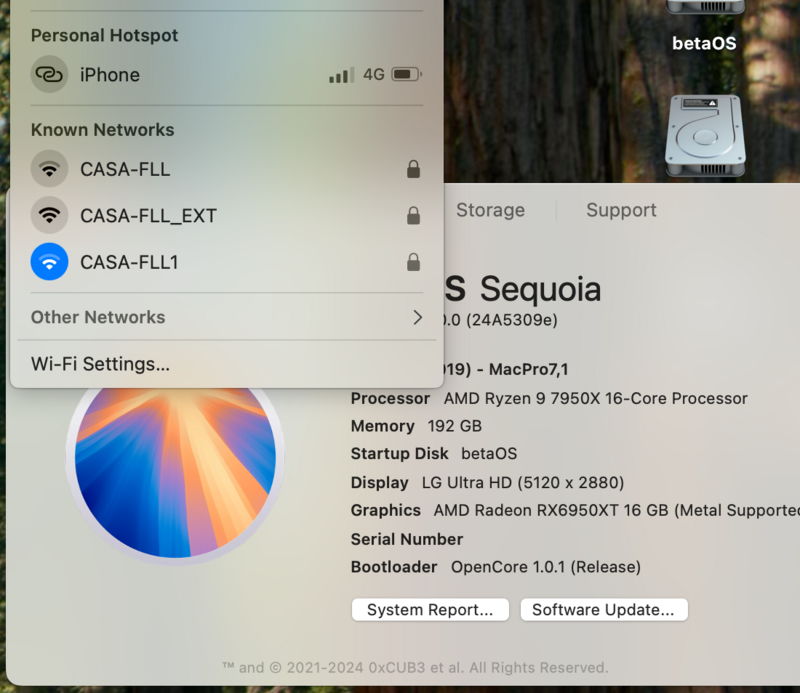Click the AMD Ryzen 9 7950X processor value
800x693 pixels.
[x=595, y=399]
